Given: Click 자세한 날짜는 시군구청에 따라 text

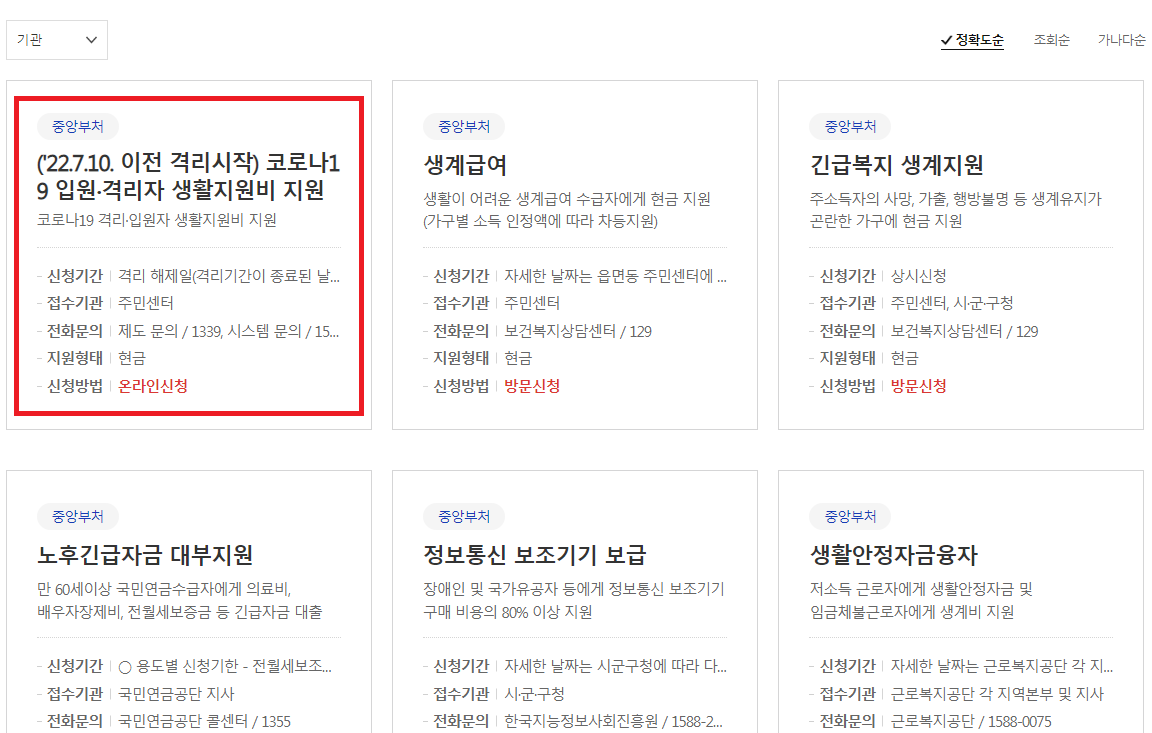Looking at the screenshot, I should [615, 666].
